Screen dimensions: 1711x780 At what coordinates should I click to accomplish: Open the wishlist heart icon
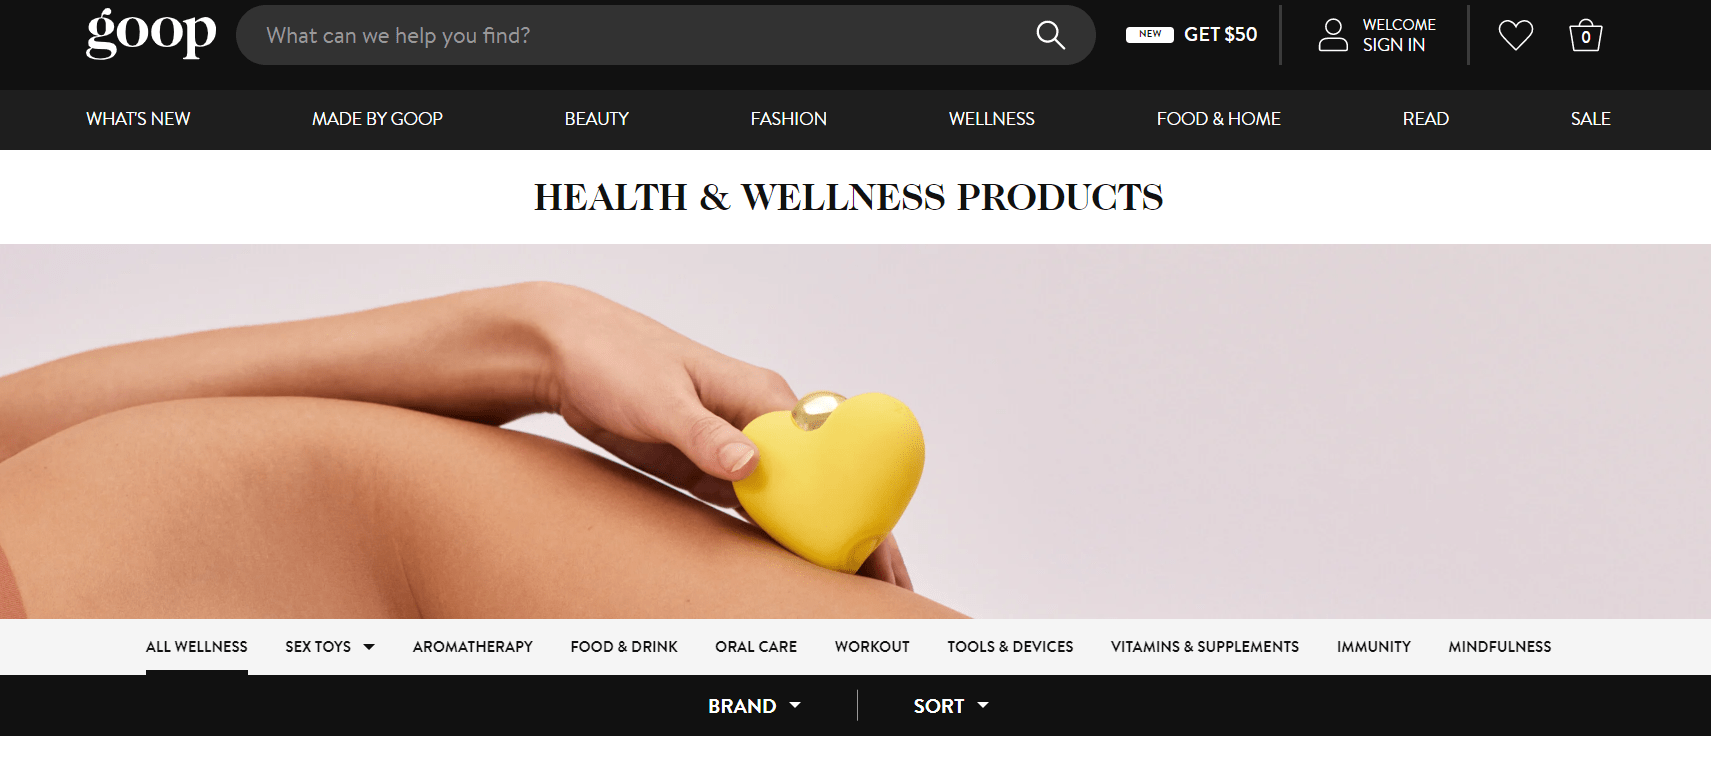(1516, 35)
